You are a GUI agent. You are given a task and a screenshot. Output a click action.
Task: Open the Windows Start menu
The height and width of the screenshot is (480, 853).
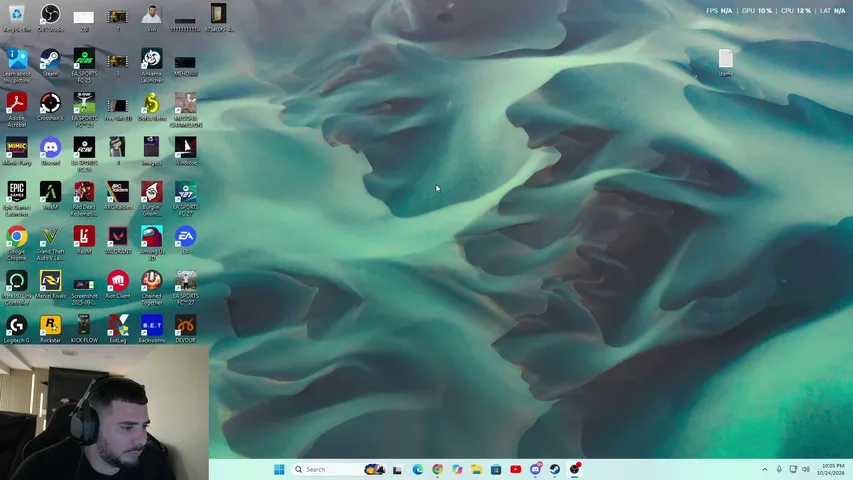click(x=279, y=470)
